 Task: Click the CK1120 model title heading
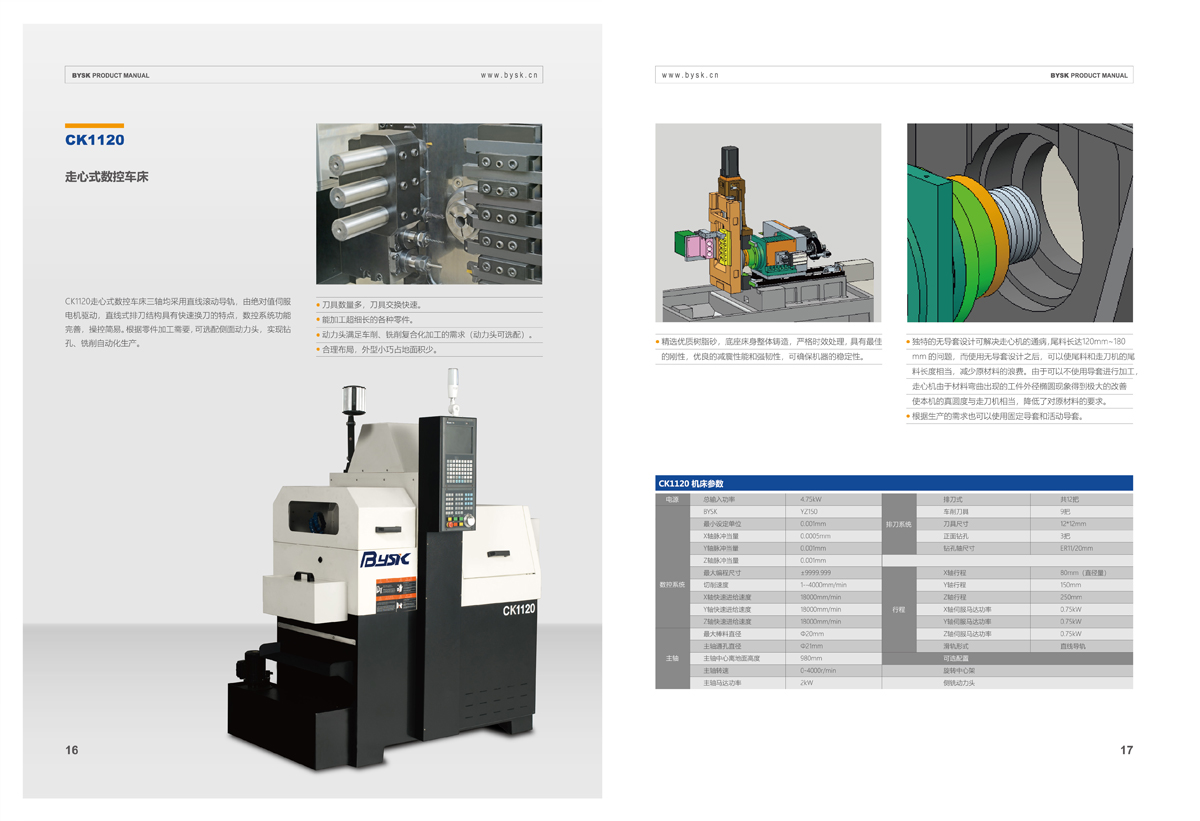tap(95, 140)
